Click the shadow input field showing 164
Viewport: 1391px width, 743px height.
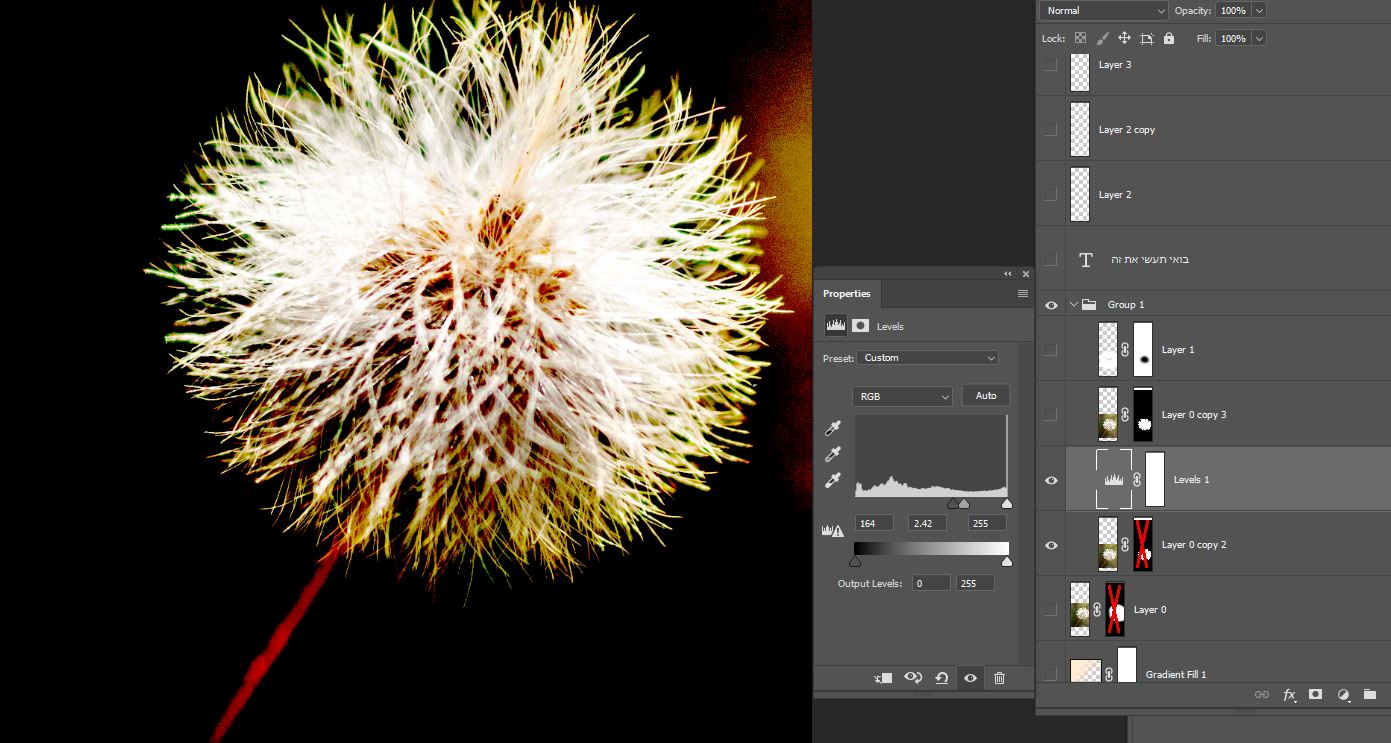click(x=875, y=523)
